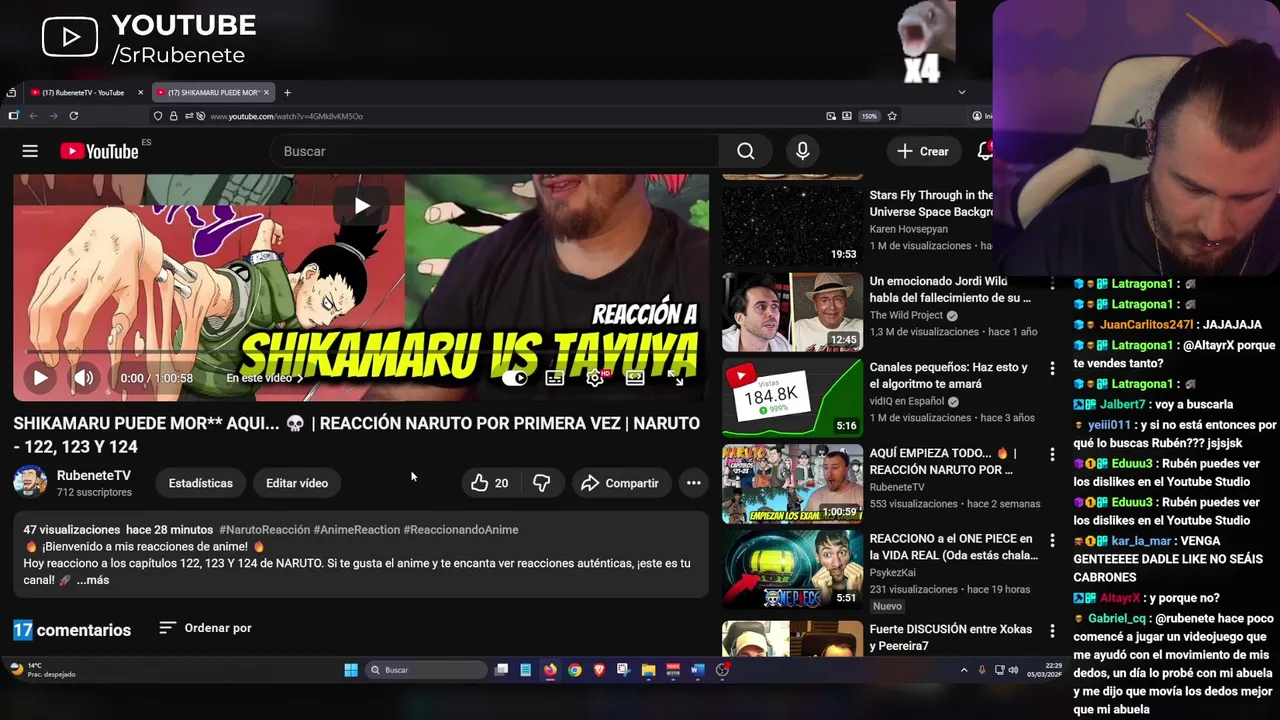The height and width of the screenshot is (720, 1280).
Task: Open Google Chrome from the taskbar
Action: coord(574,670)
